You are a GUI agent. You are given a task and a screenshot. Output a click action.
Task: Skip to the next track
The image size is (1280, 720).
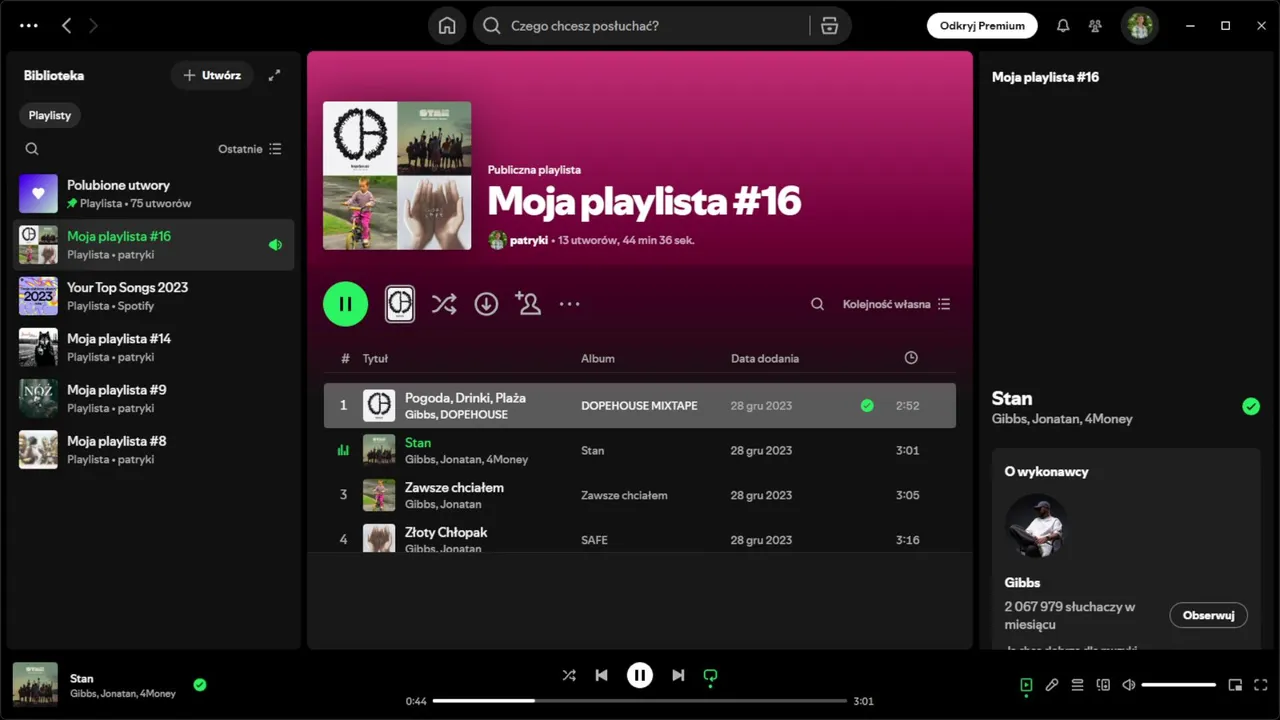tap(678, 675)
